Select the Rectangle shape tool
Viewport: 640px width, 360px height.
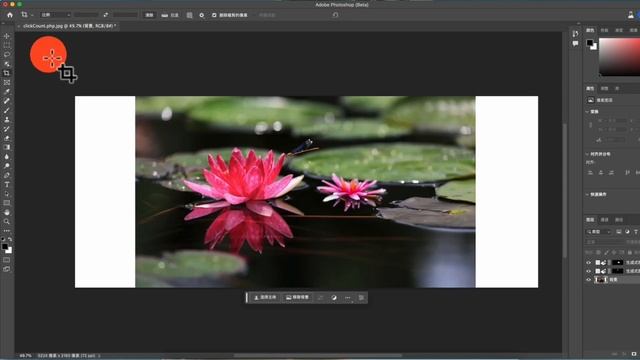coord(7,203)
